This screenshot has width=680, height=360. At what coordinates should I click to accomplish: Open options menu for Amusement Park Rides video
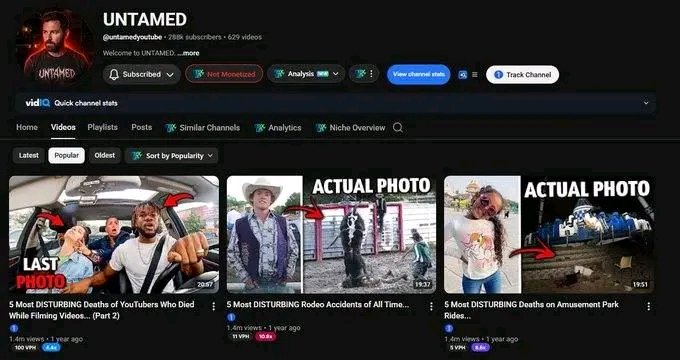pyautogui.click(x=648, y=307)
